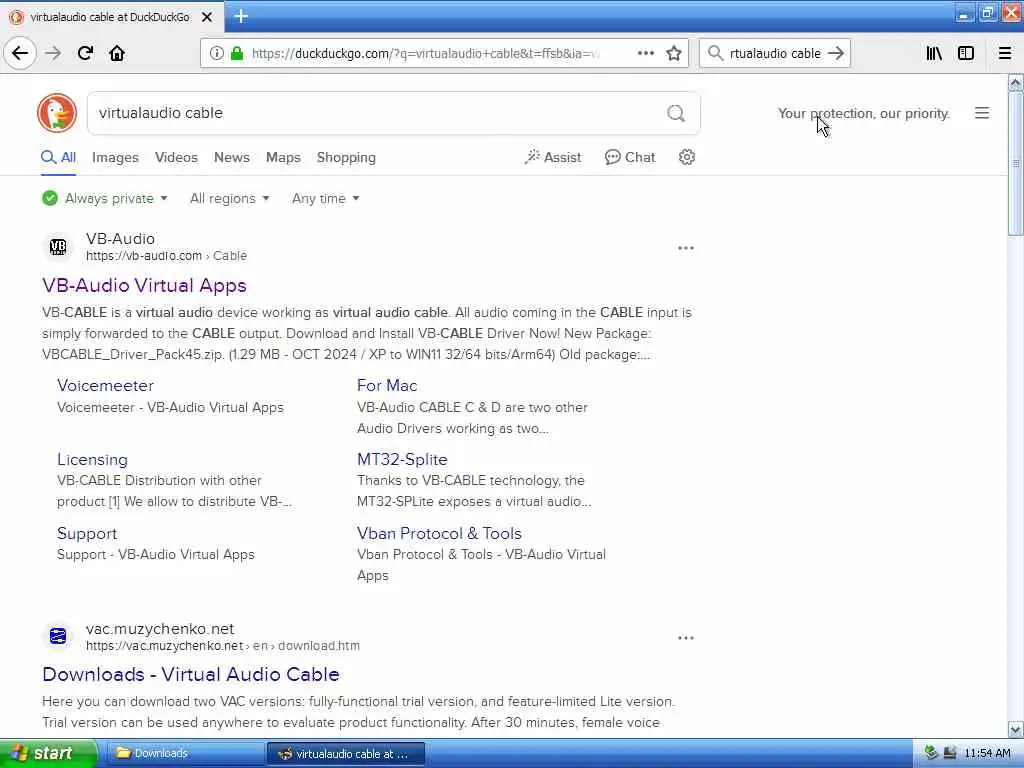Switch to the News tab
Image resolution: width=1024 pixels, height=768 pixels.
pos(232,157)
